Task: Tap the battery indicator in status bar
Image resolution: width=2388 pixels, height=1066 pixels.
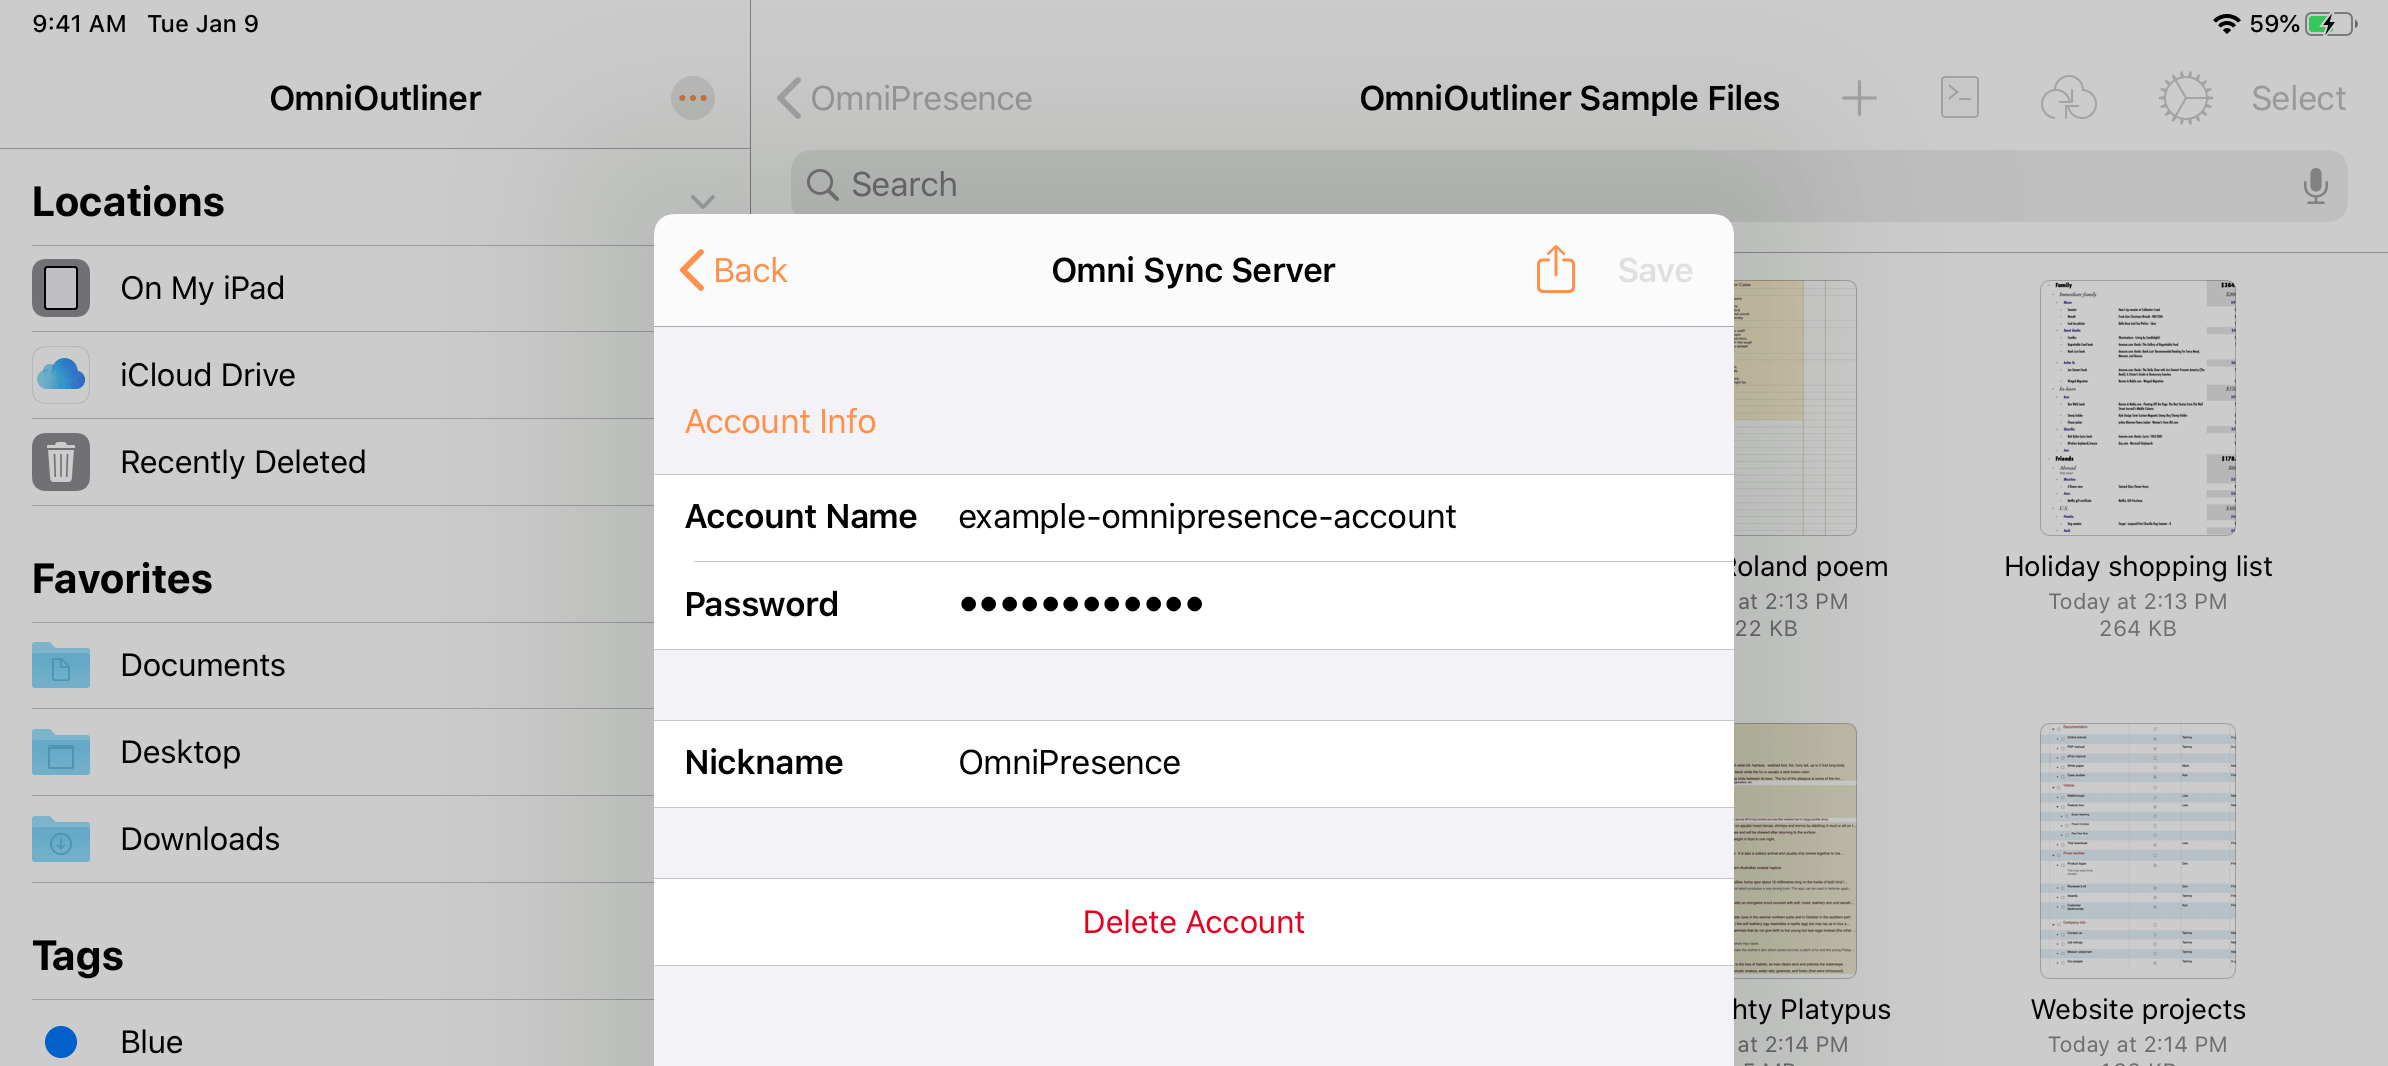Action: [x=2332, y=24]
